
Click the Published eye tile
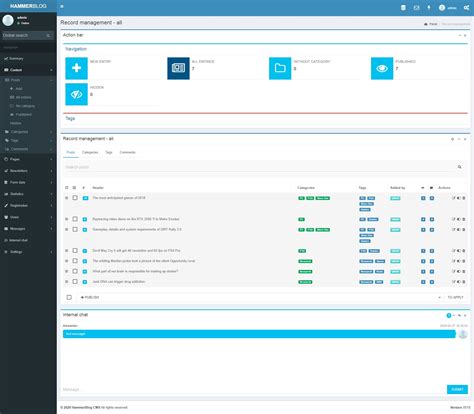tap(382, 68)
